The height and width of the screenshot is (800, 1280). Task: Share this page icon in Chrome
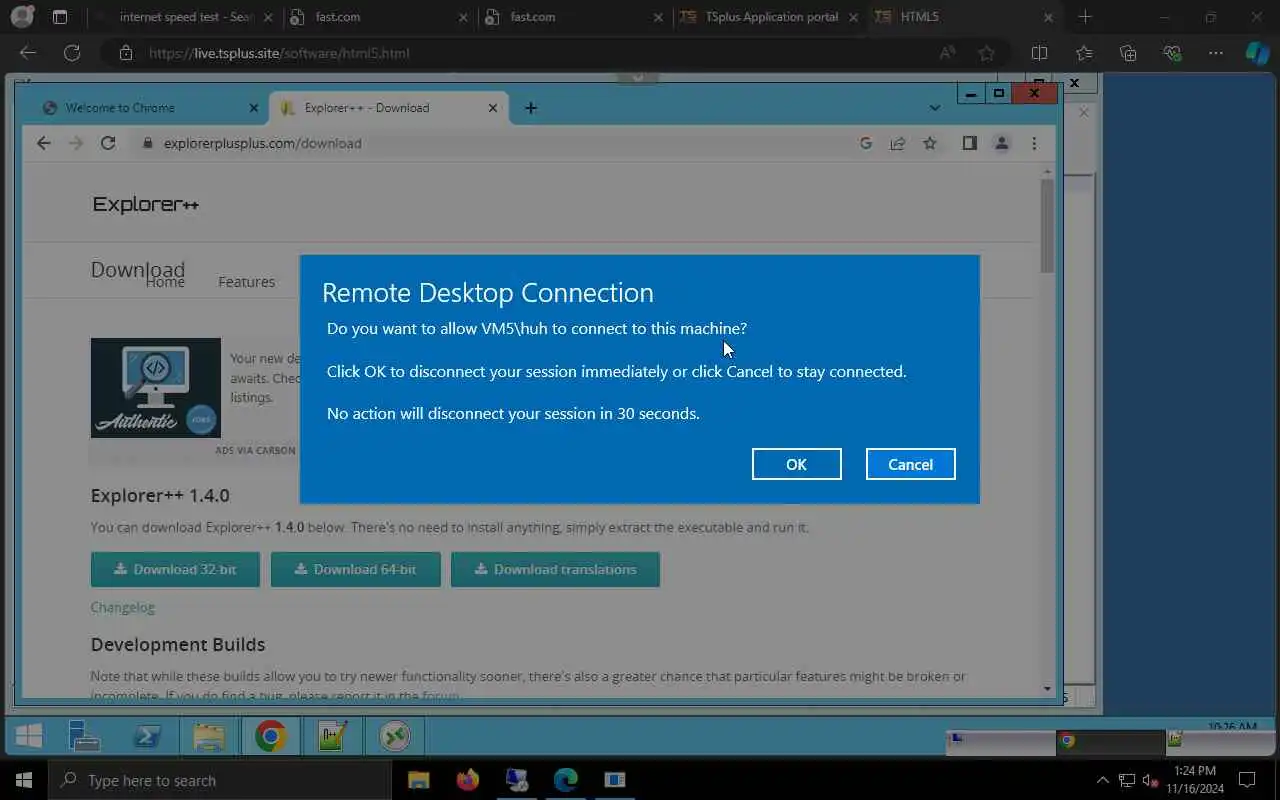898,143
